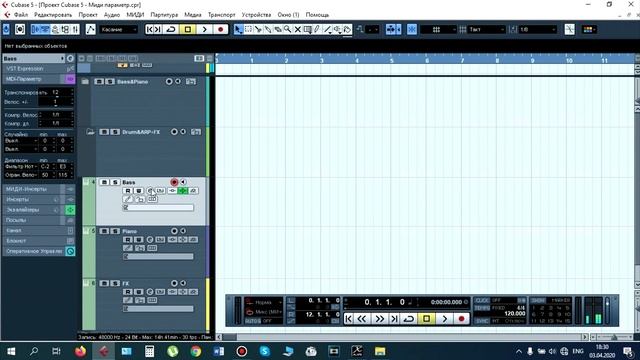
Task: Enable Read automation on Piano track
Action: click(x=128, y=240)
